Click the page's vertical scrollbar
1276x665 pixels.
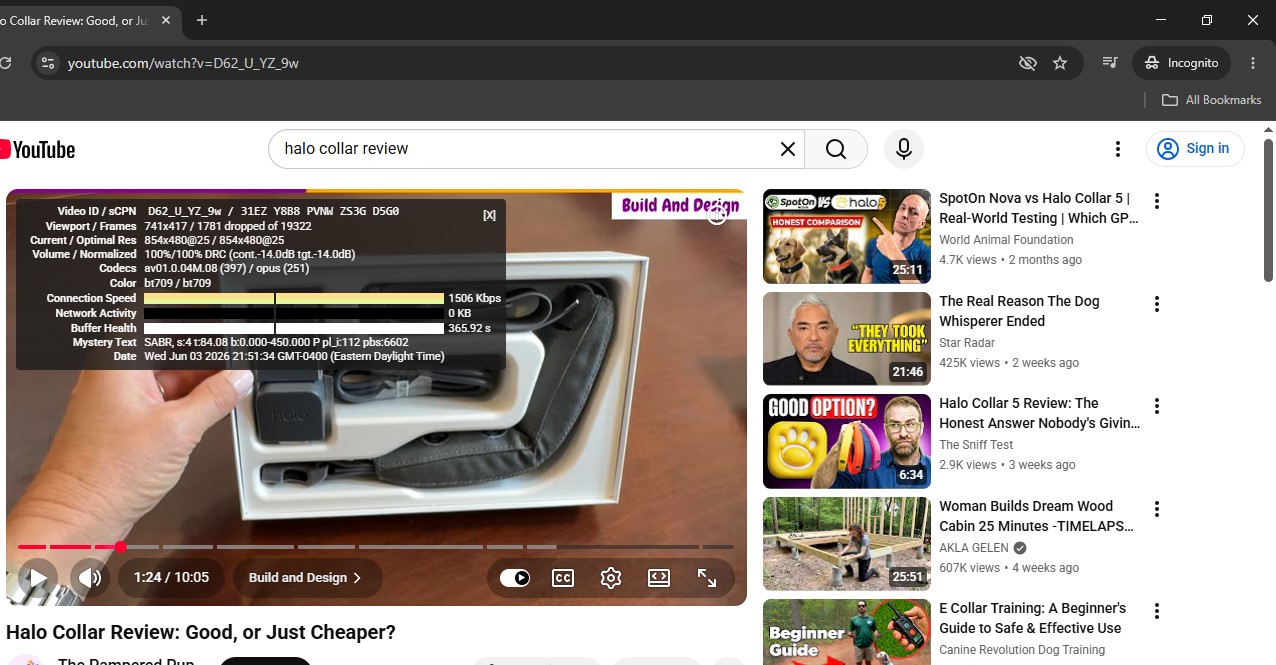(1268, 210)
